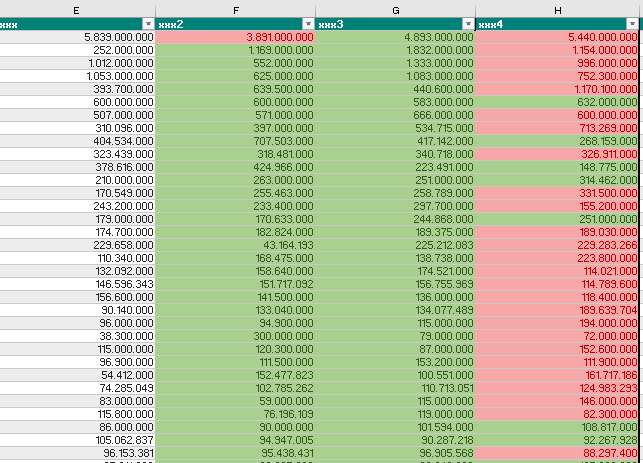Image resolution: width=643 pixels, height=463 pixels.
Task: Select cell 229.283.266
Action: point(557,245)
